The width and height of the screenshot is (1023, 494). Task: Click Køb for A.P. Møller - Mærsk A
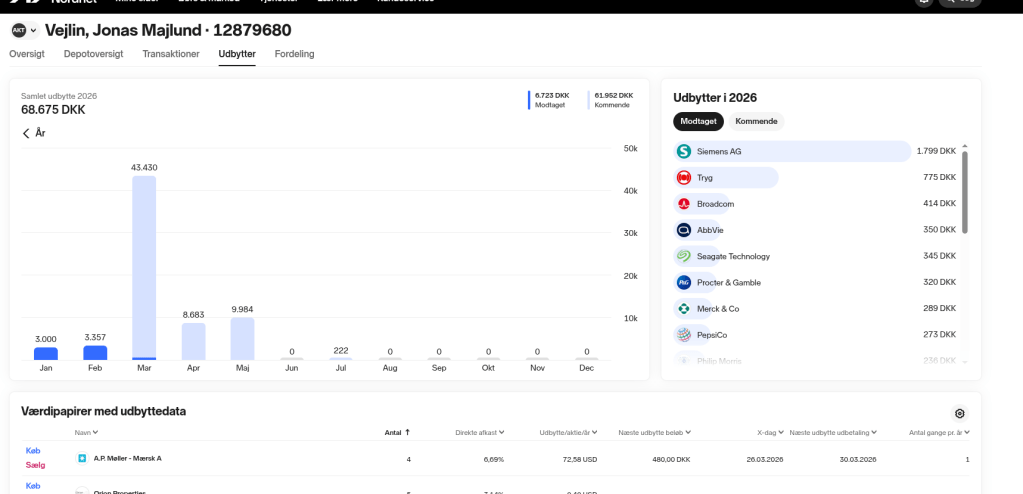point(33,451)
